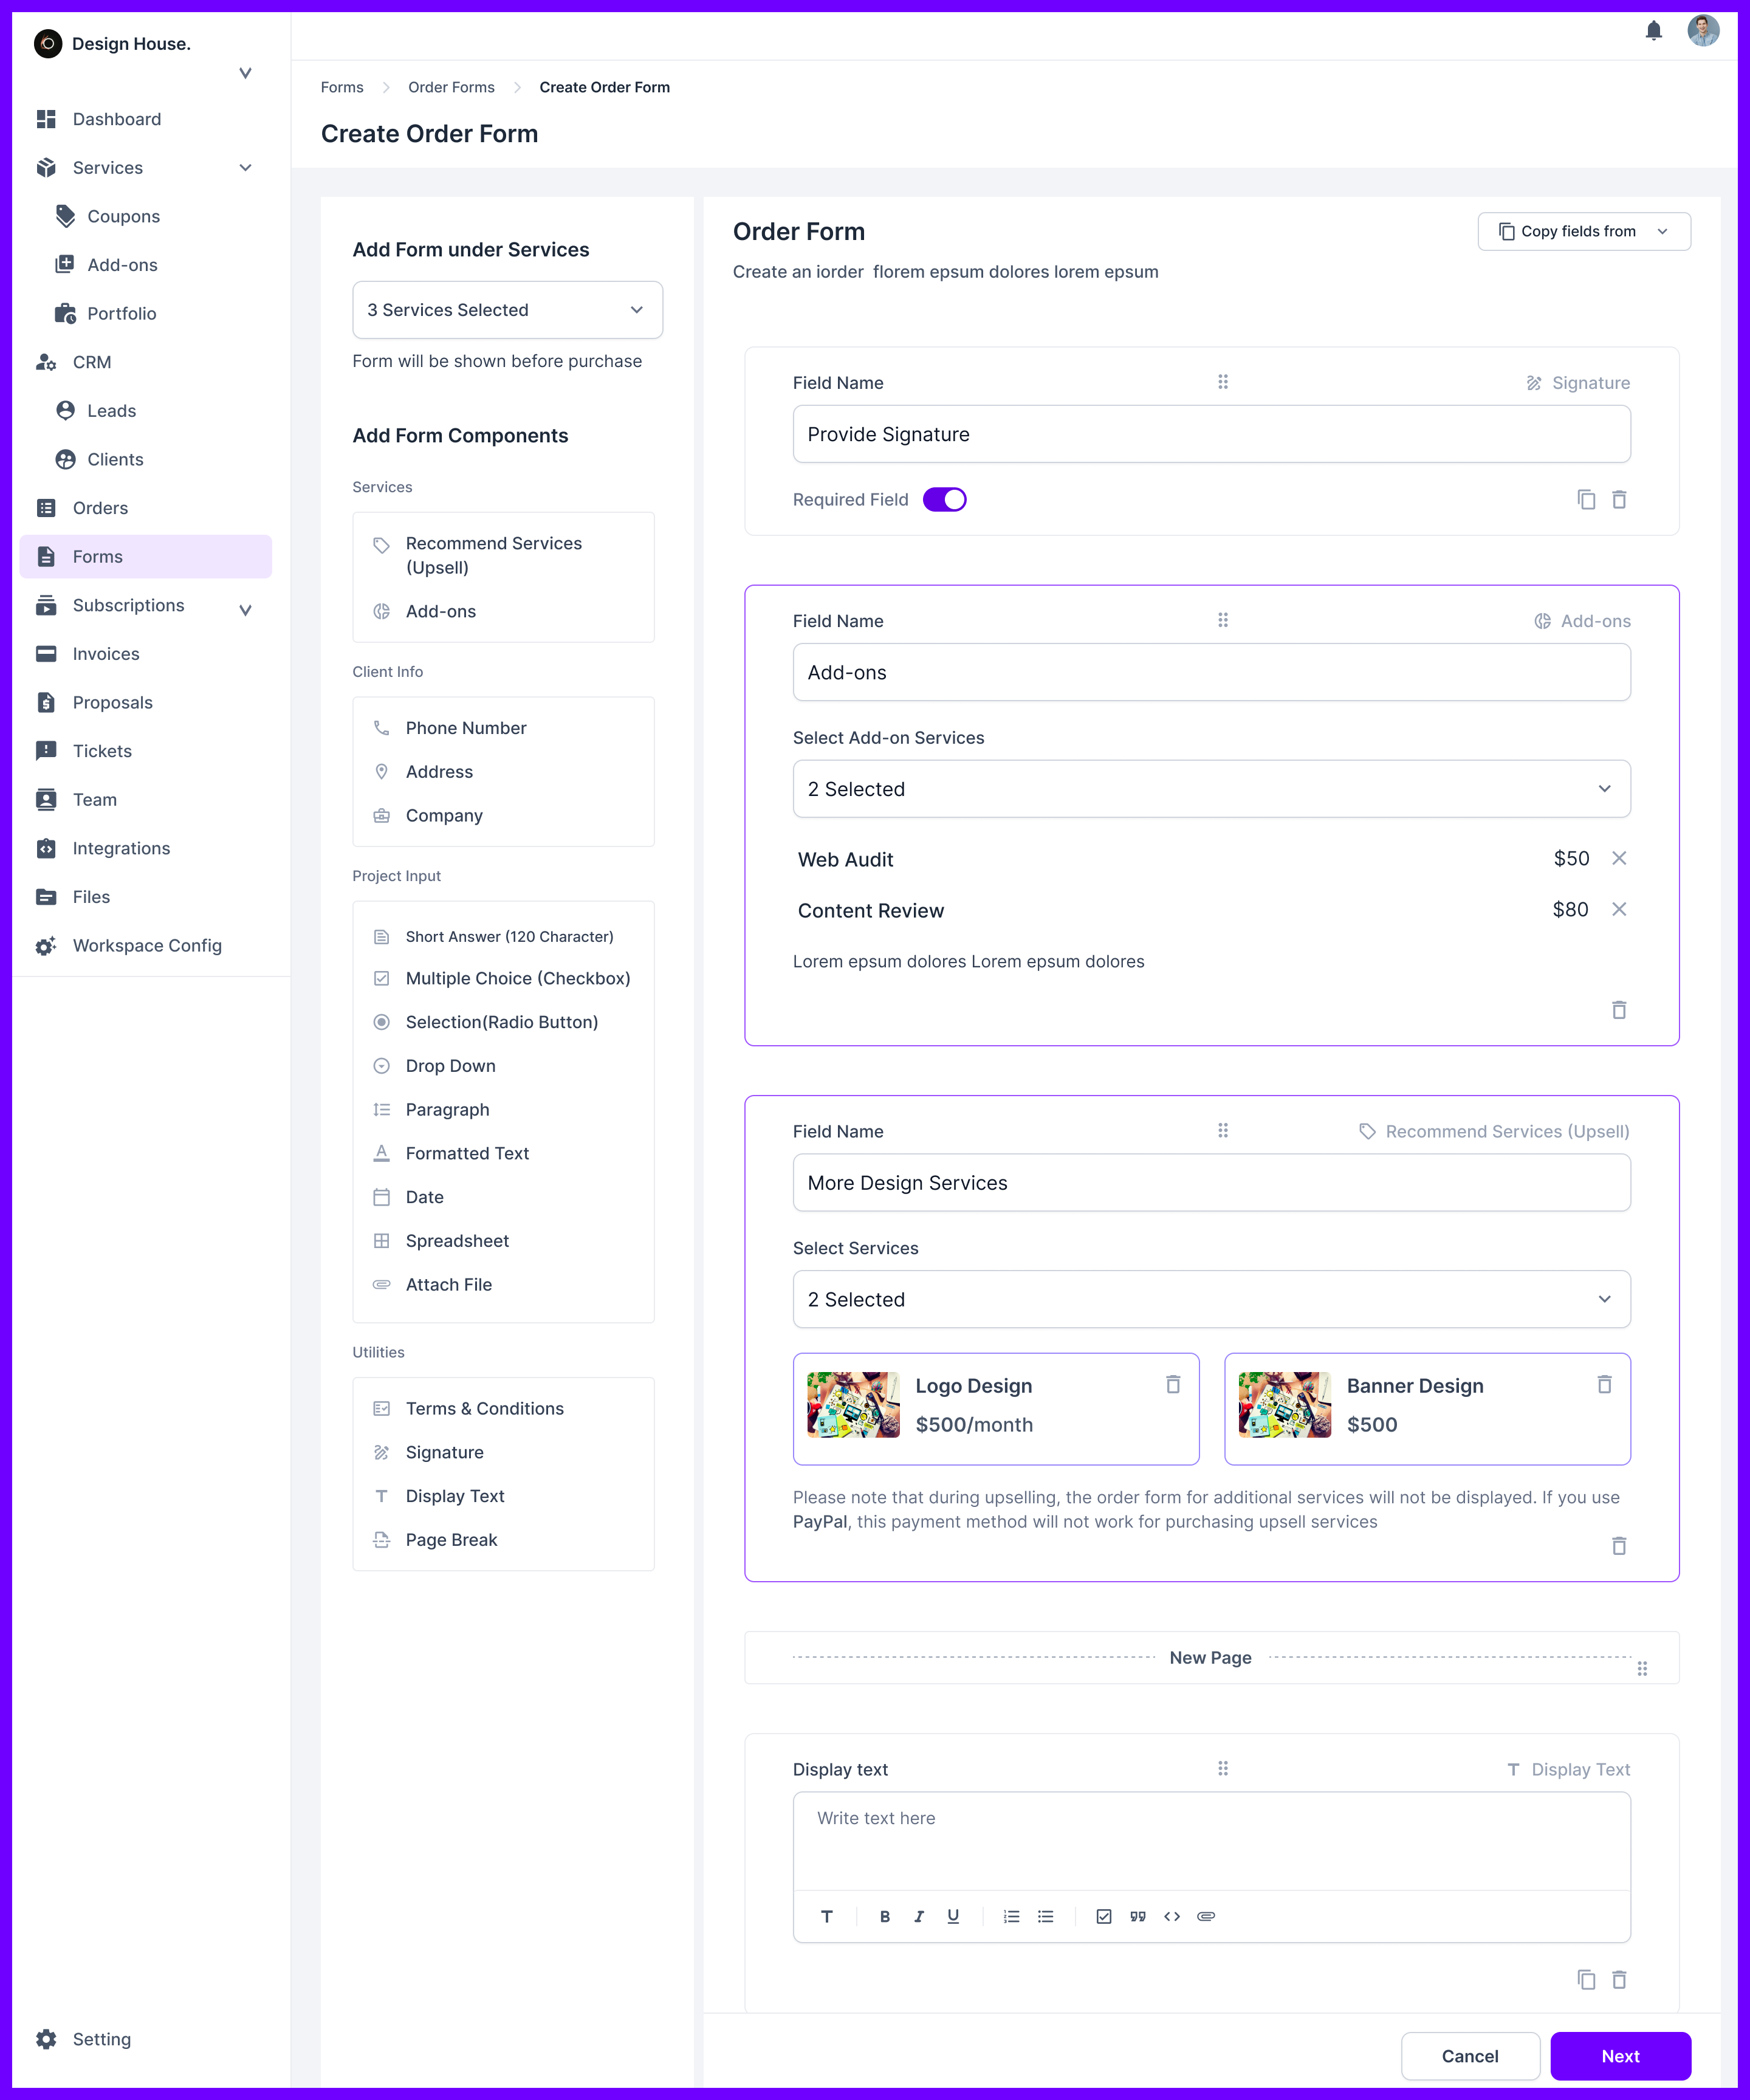This screenshot has height=2100, width=1750.
Task: Navigate to Order Forms via breadcrumb
Action: click(450, 87)
